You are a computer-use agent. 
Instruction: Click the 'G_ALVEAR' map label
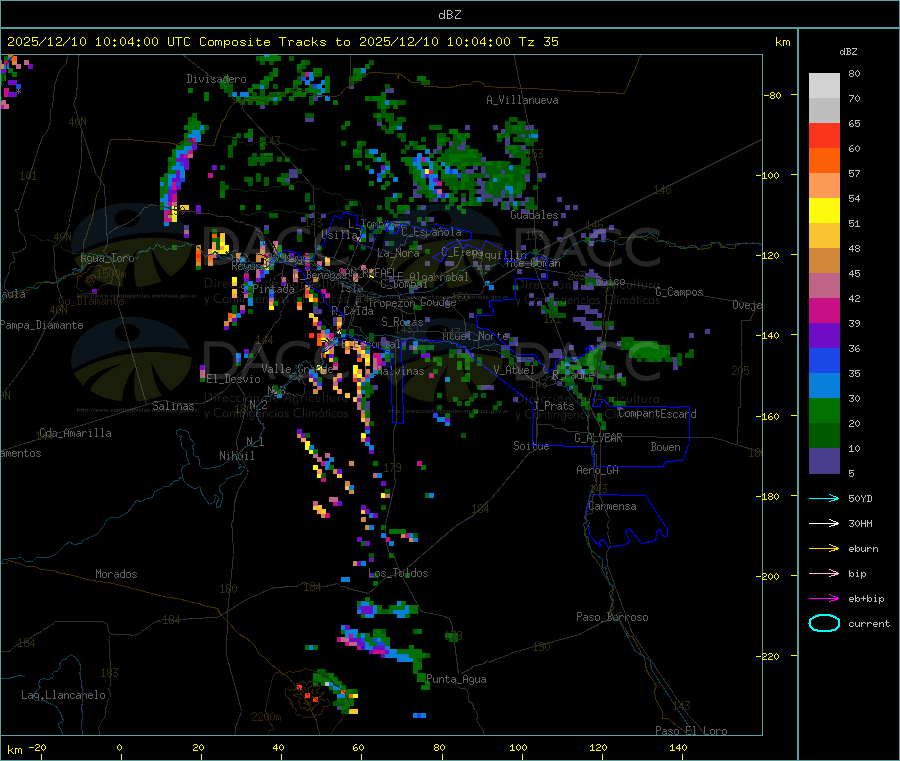[x=598, y=438]
